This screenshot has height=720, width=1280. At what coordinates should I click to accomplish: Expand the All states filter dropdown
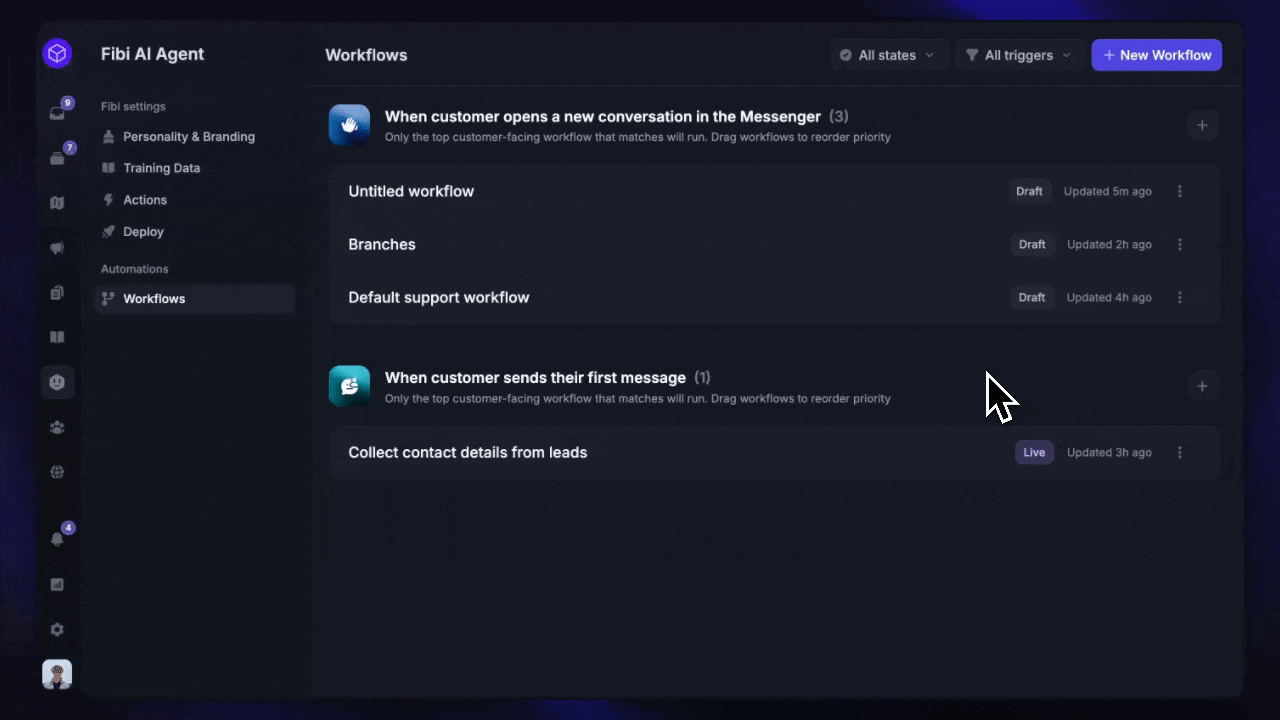[x=887, y=55]
